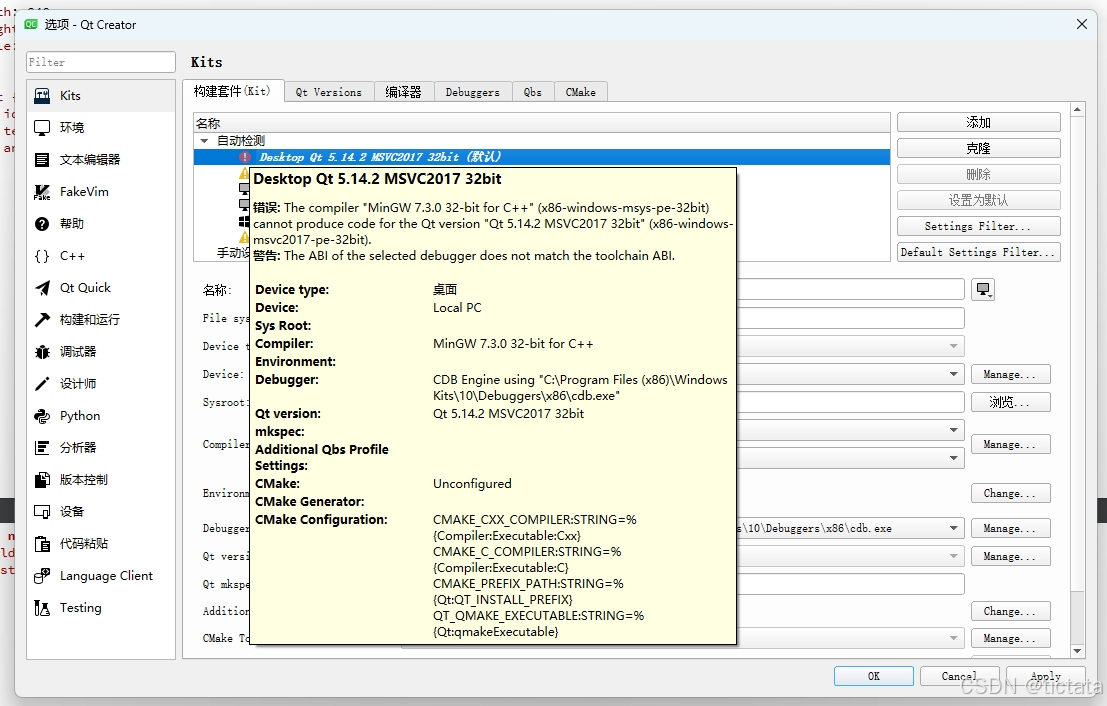
Task: Click the 克隆 button
Action: point(978,147)
